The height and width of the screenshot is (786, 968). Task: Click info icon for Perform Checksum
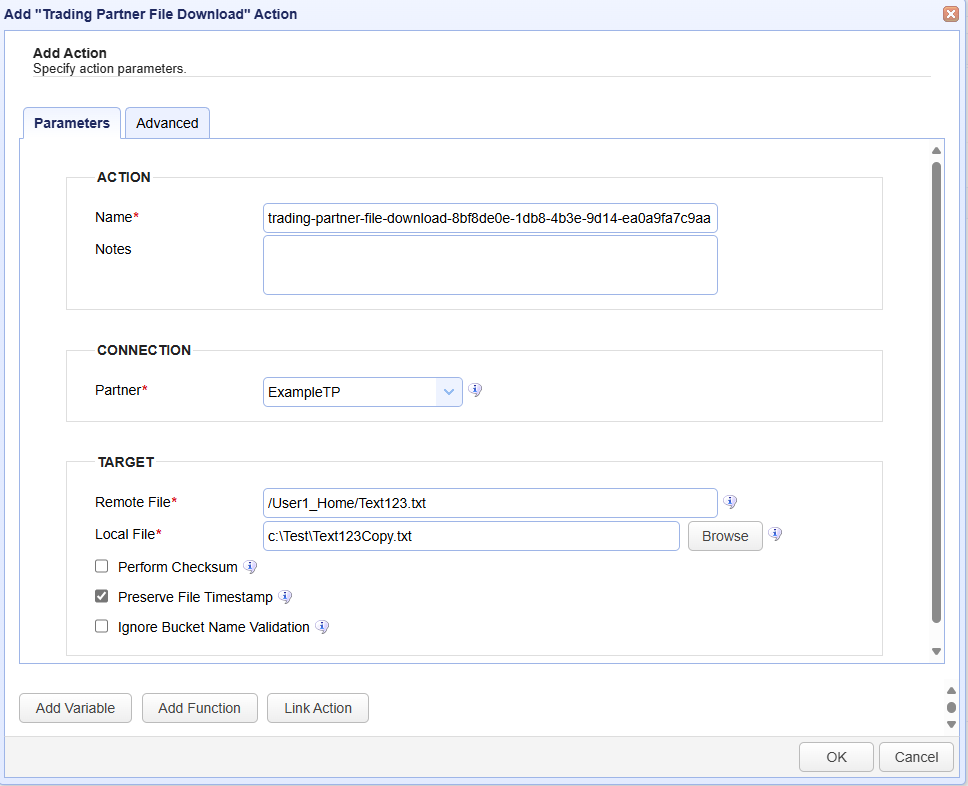click(x=250, y=567)
